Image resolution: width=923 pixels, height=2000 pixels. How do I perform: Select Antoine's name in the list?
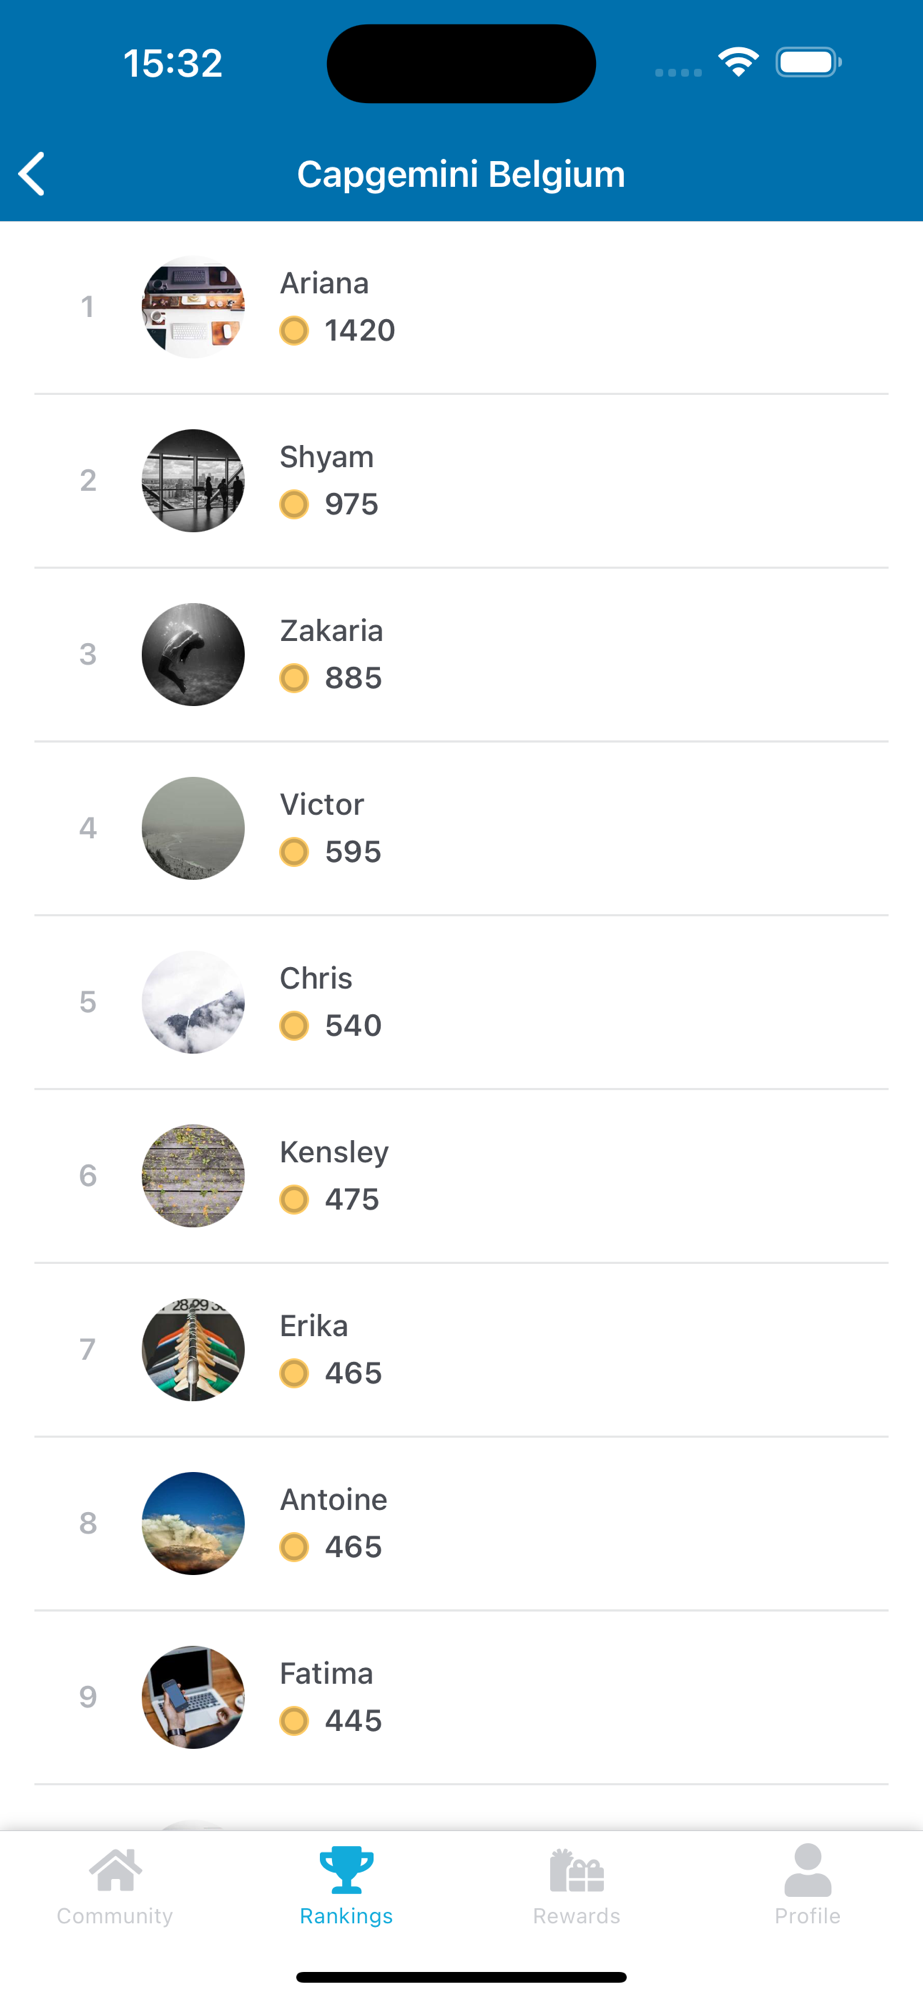tap(333, 1499)
